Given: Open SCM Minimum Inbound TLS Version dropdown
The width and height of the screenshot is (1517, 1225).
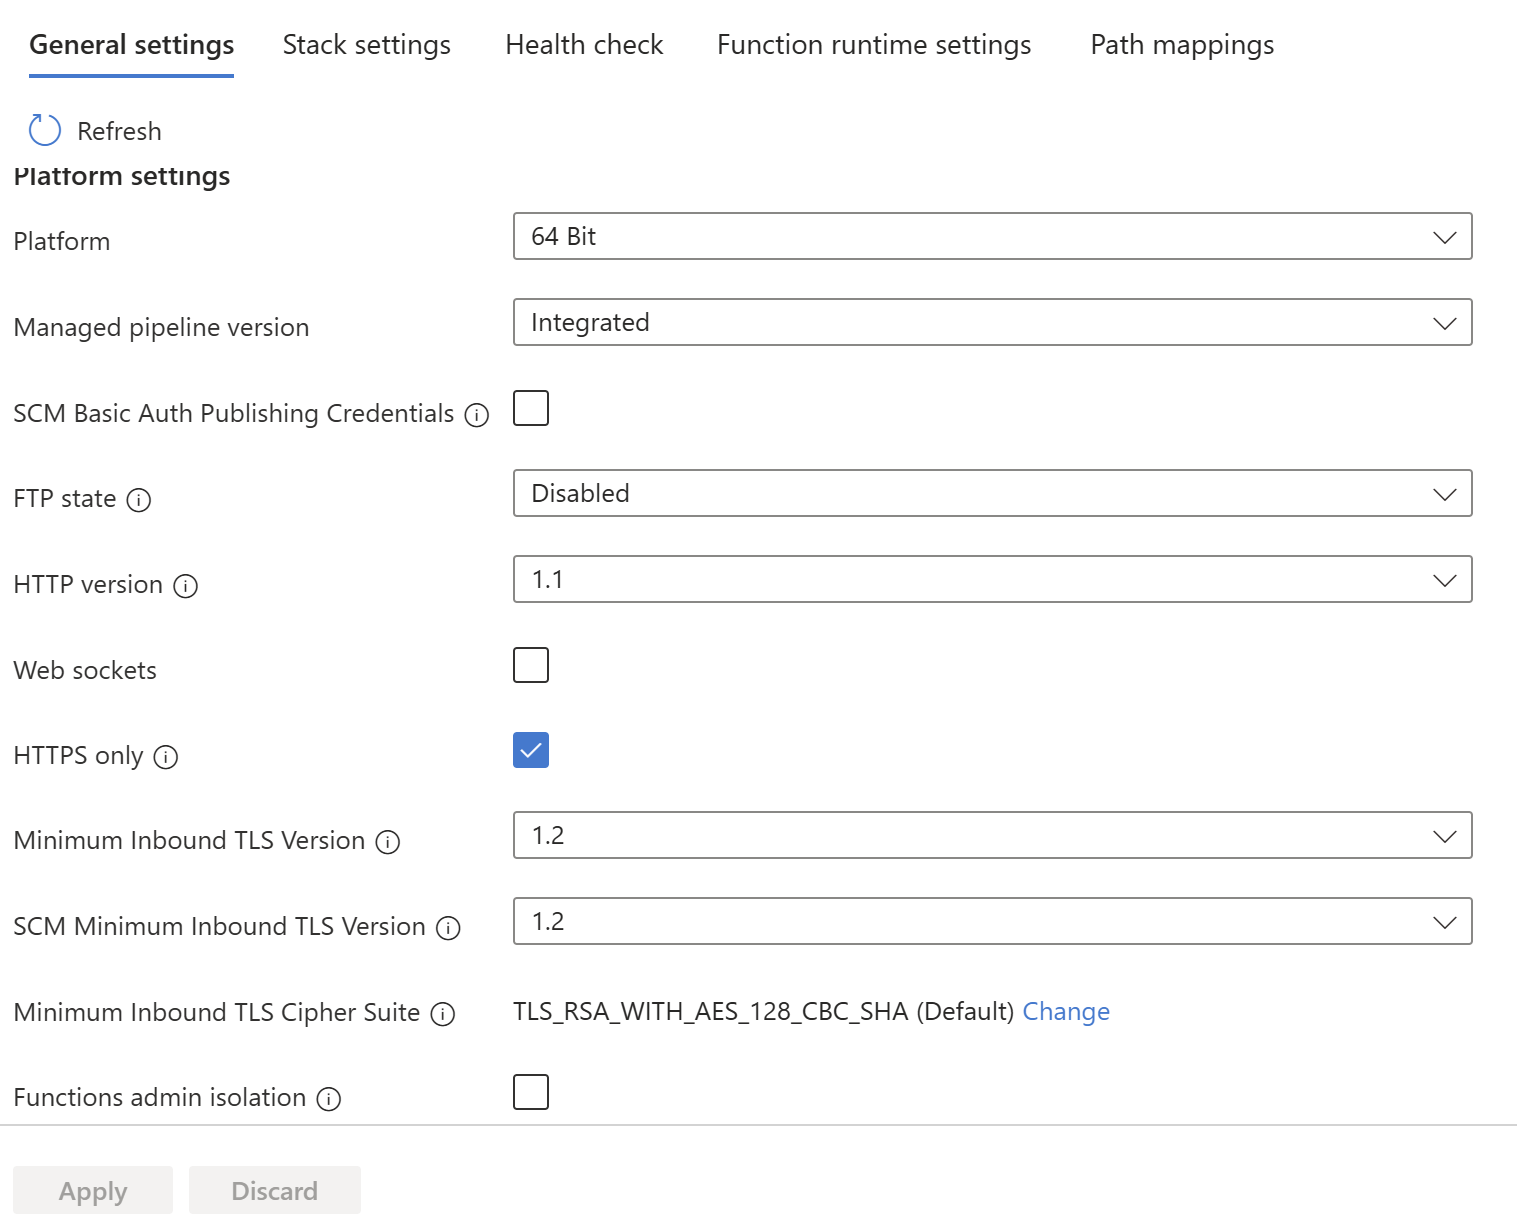Looking at the screenshot, I should (x=992, y=921).
